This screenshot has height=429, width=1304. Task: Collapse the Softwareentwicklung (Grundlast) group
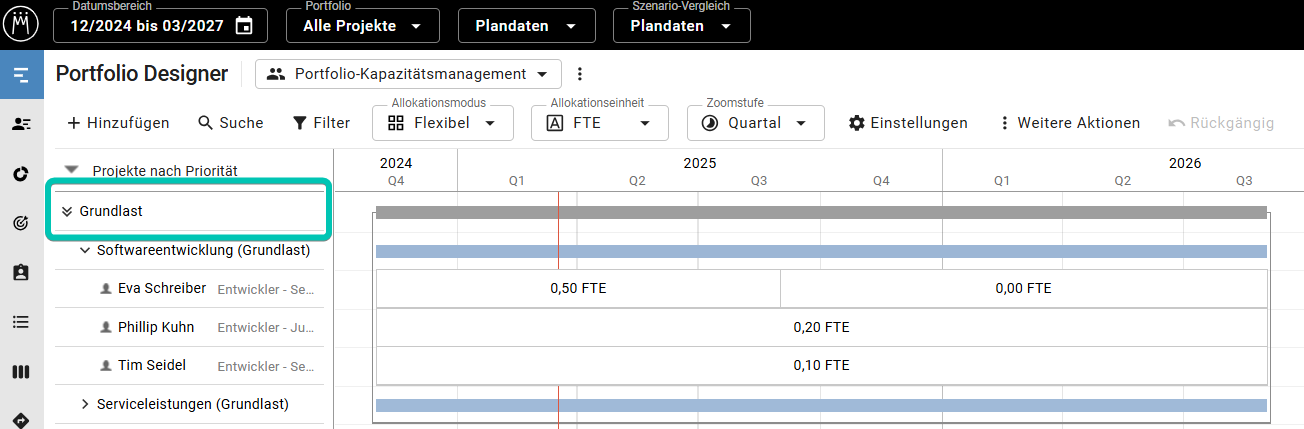pyautogui.click(x=85, y=250)
